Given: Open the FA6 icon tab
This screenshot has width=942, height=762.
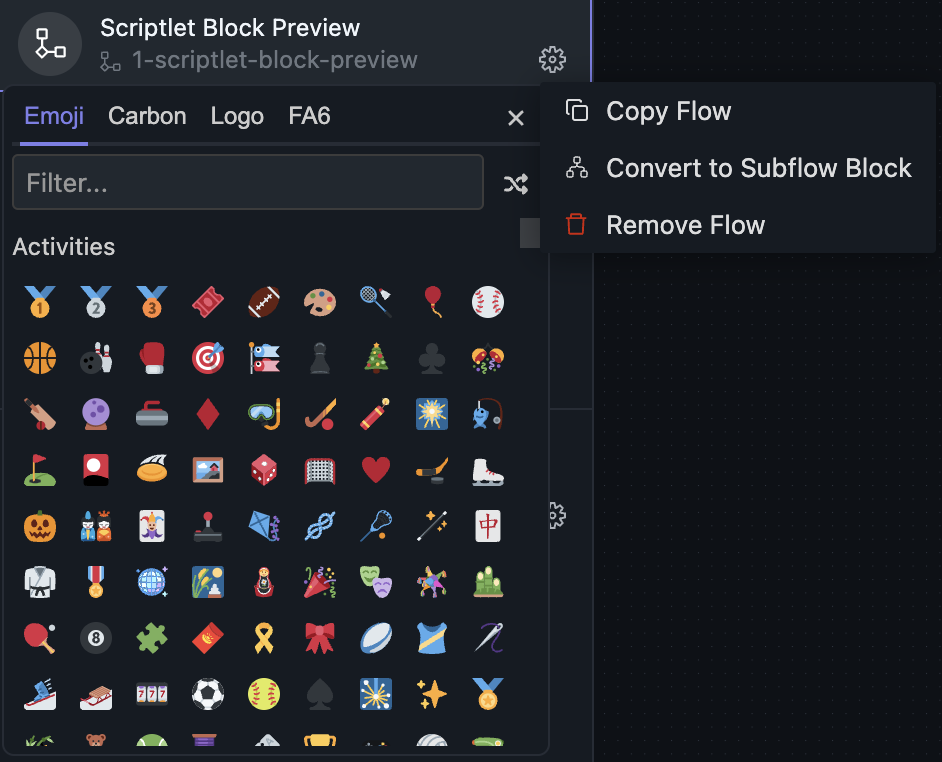Looking at the screenshot, I should tap(309, 116).
